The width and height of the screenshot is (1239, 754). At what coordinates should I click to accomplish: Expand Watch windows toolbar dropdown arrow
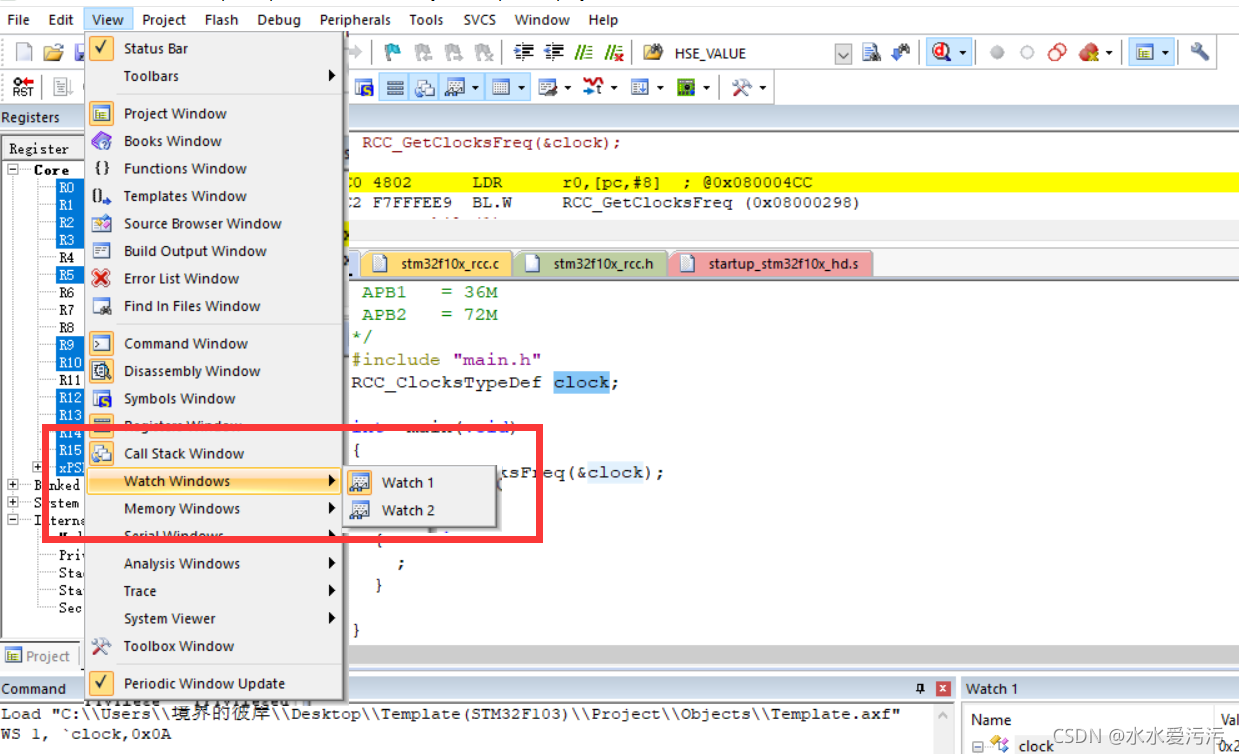click(x=475, y=88)
